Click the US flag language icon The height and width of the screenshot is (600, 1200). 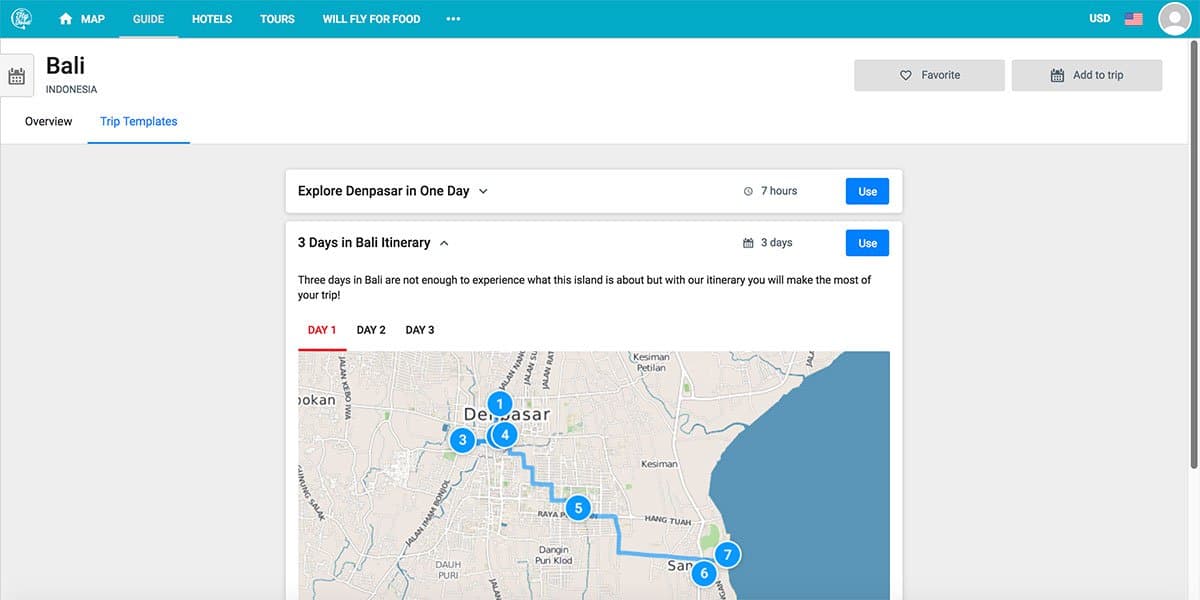(x=1133, y=19)
